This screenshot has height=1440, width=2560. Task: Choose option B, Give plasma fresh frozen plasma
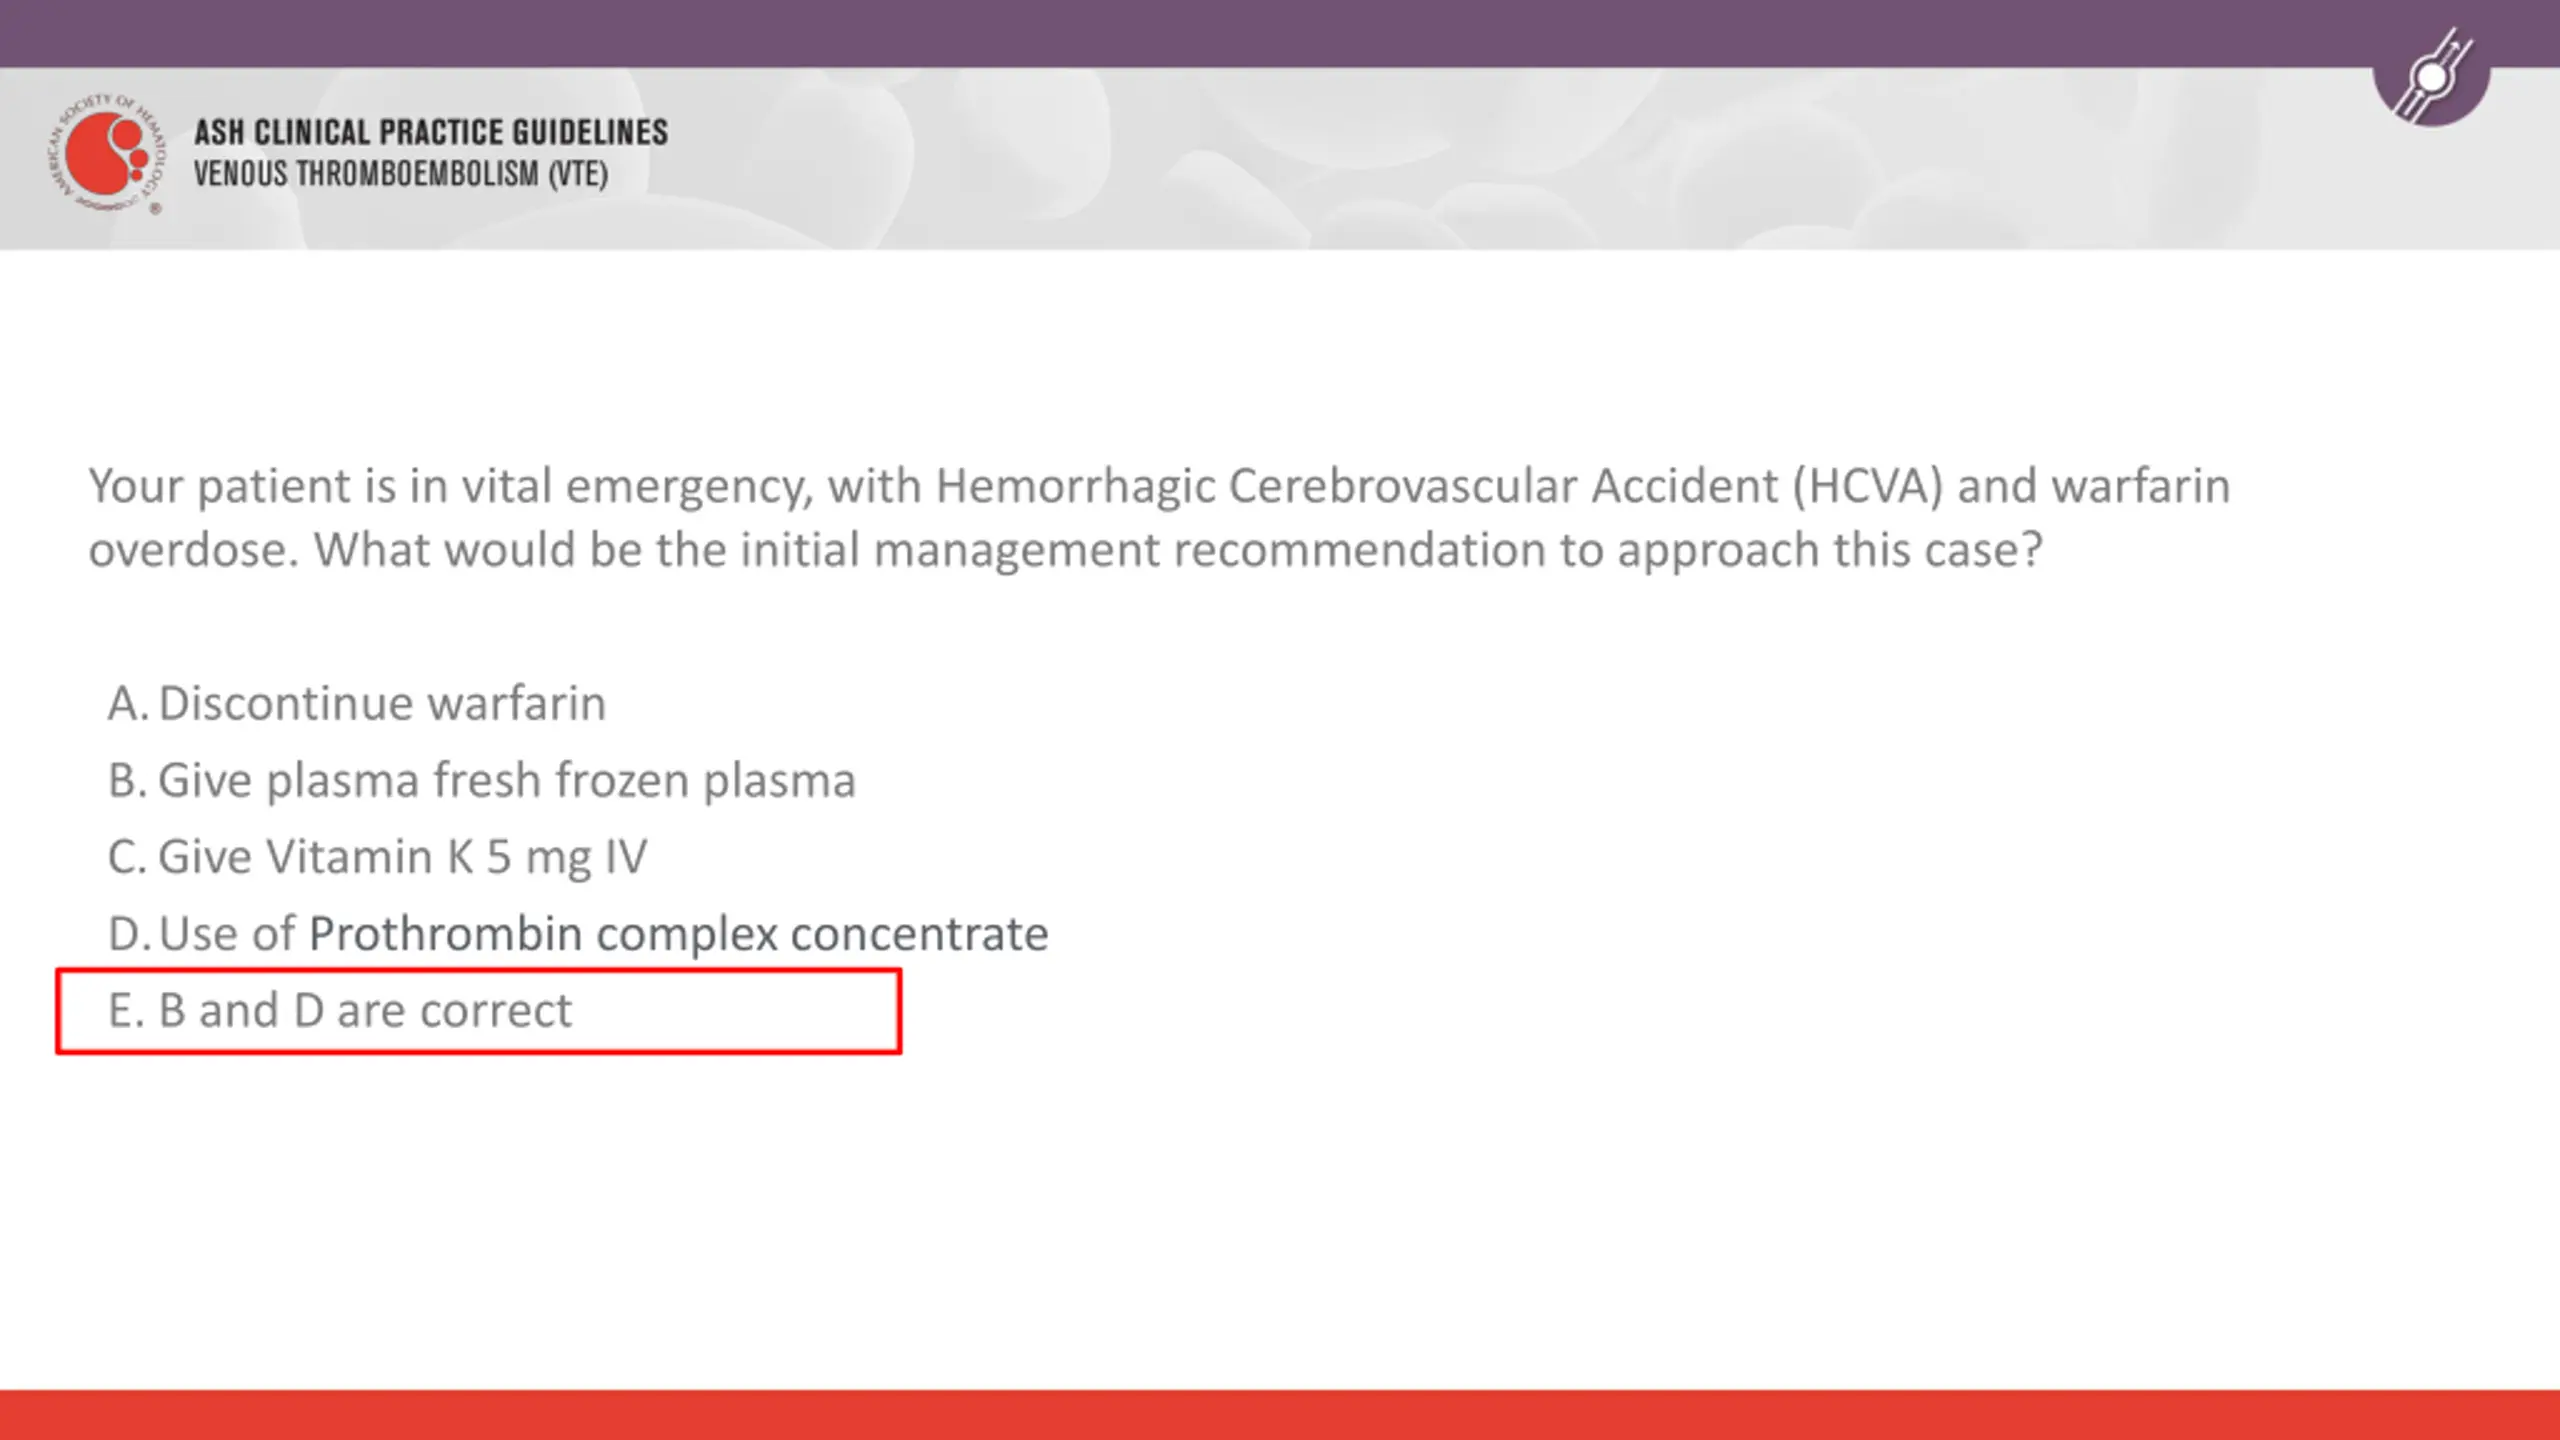pos(482,780)
